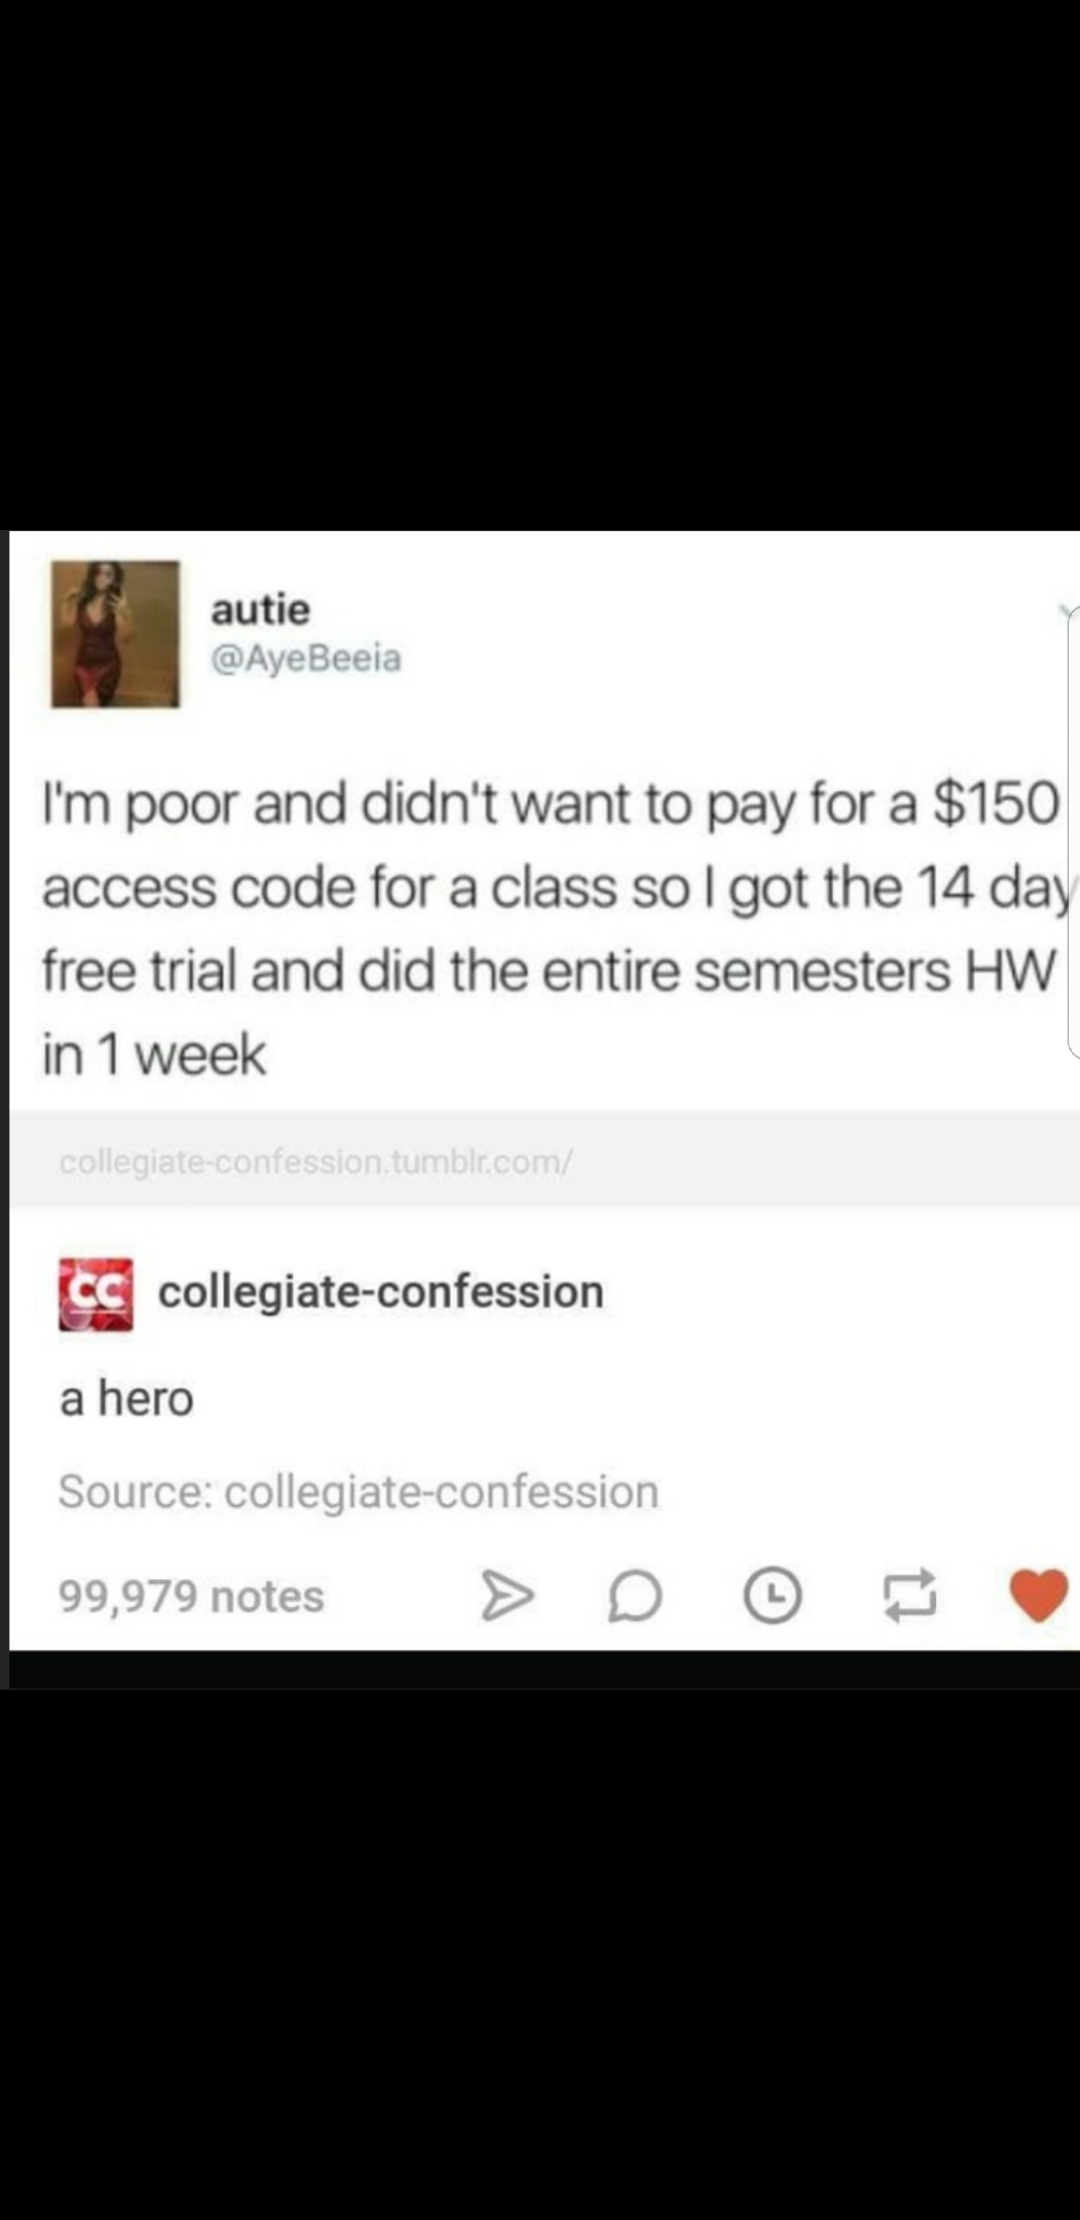Reblog the post with the arrows icon

coord(910,1596)
